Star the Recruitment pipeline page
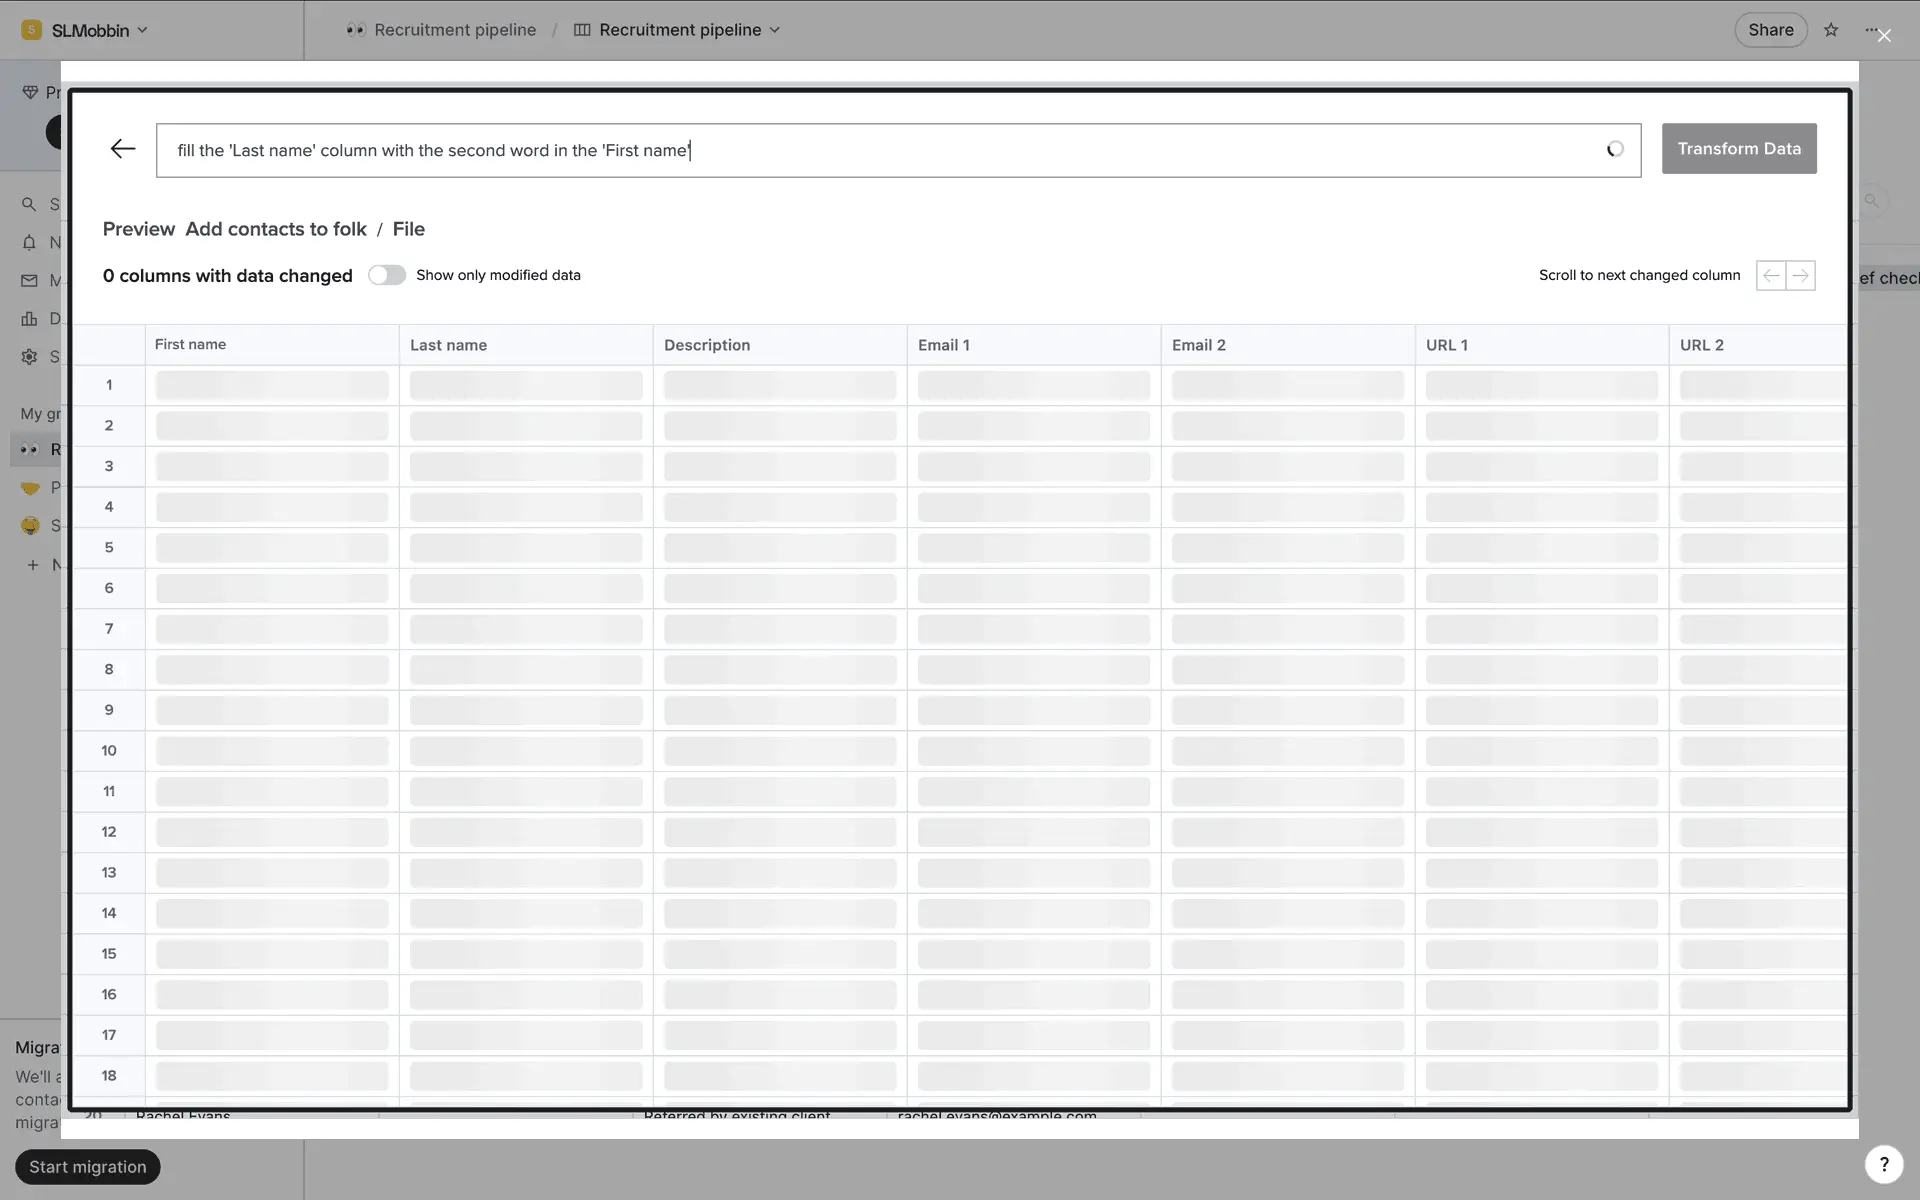Screen dimensions: 1920x1200 (1831, 30)
